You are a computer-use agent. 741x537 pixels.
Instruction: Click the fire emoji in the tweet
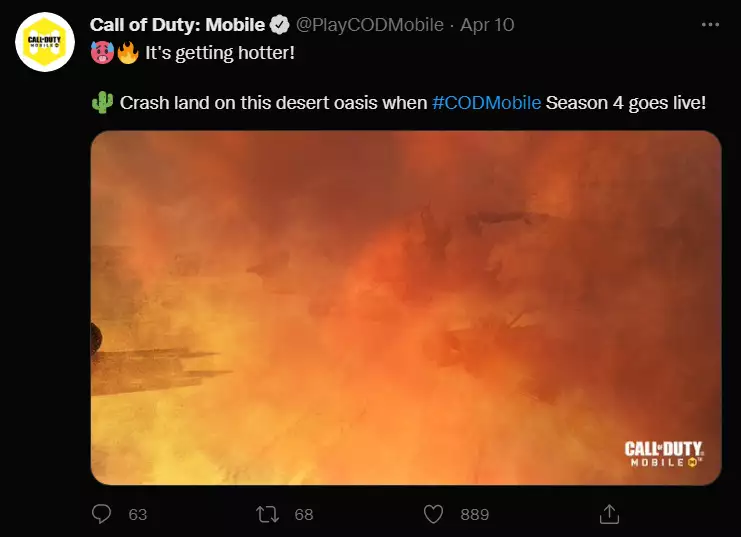[x=126, y=51]
